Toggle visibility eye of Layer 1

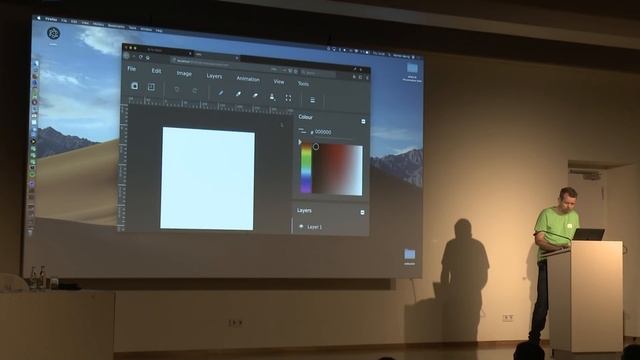[301, 226]
